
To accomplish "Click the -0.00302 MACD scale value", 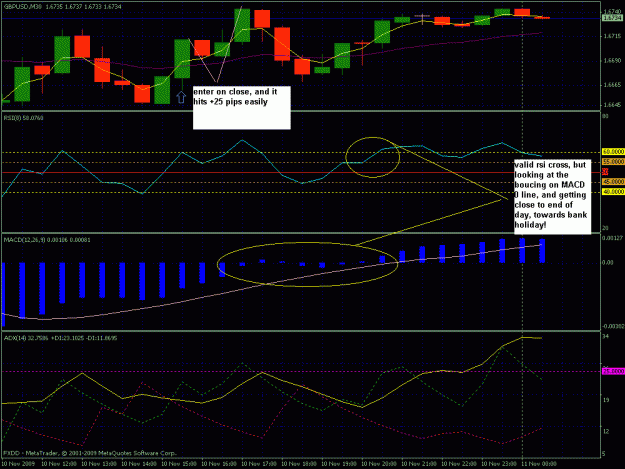I will click(x=614, y=326).
